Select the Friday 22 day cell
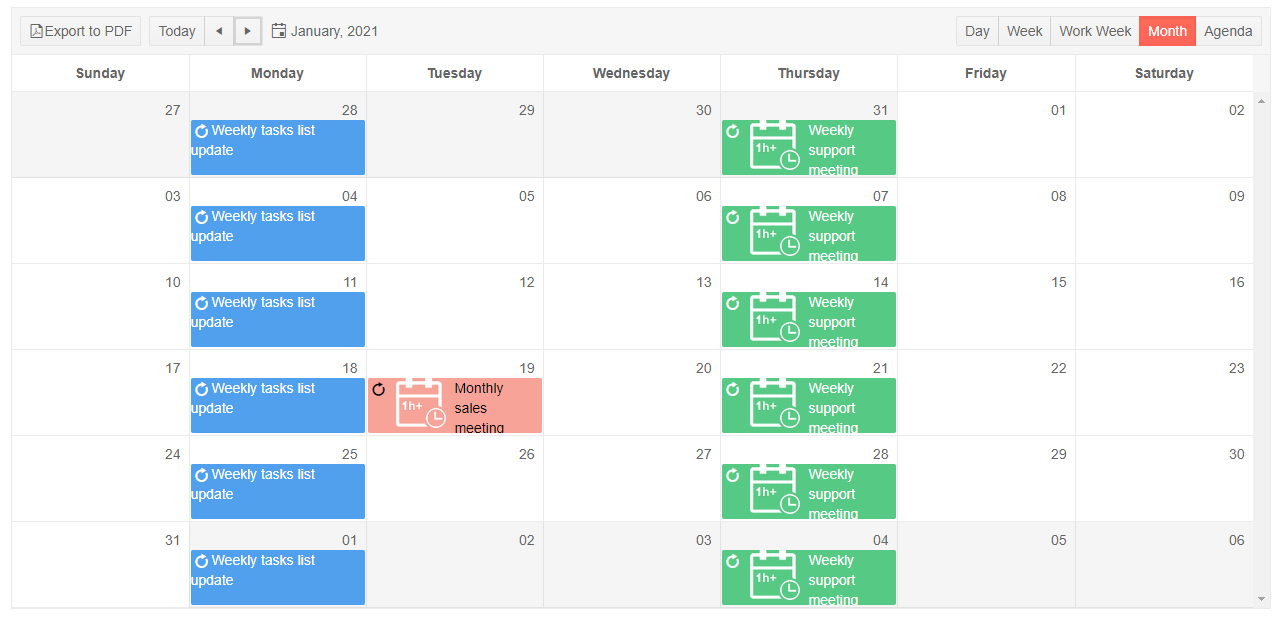Screen dimensions: 1272x620 986,400
